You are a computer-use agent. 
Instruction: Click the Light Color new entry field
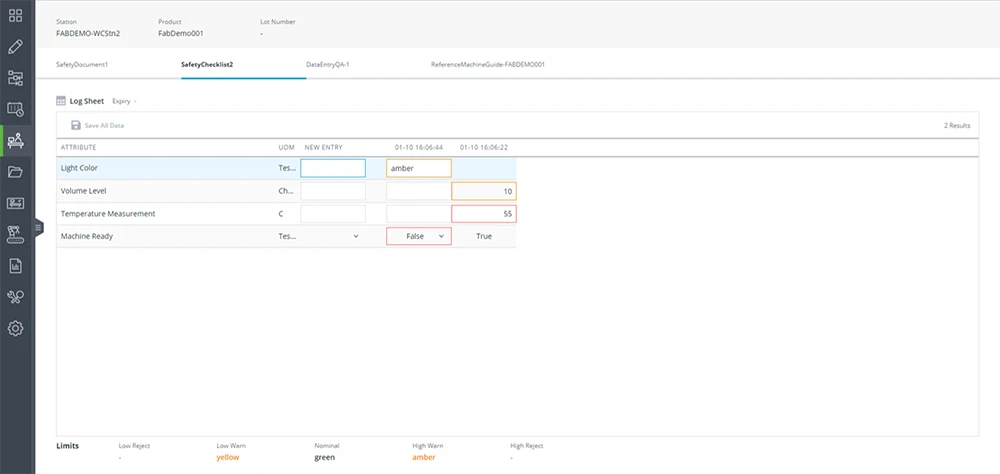[x=333, y=168]
